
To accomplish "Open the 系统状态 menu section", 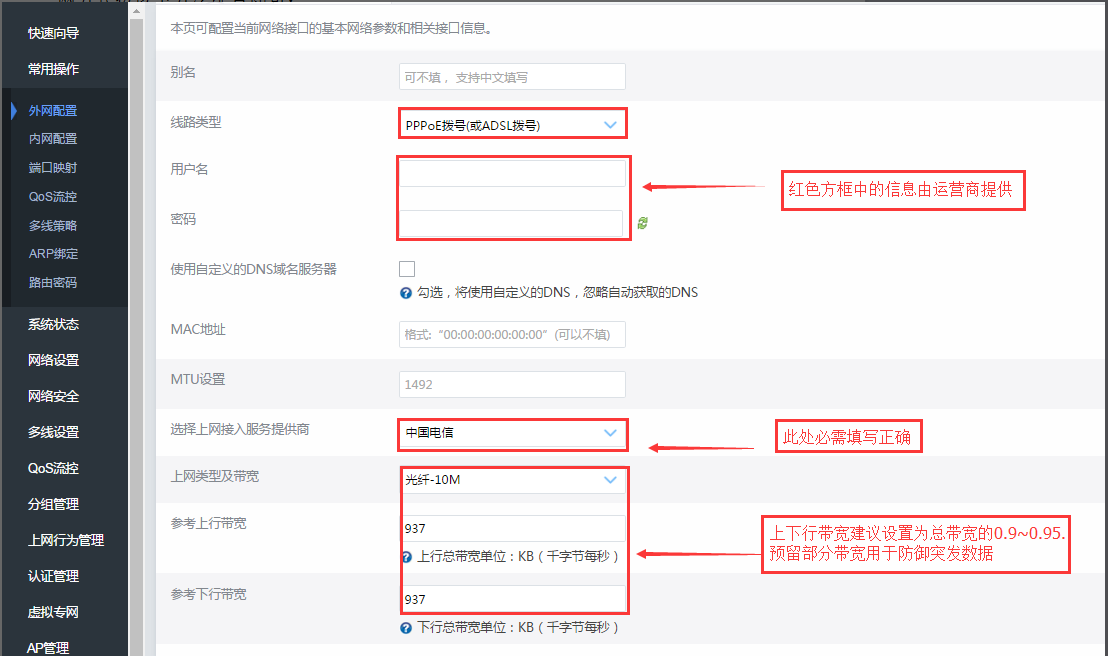I will tap(54, 324).
